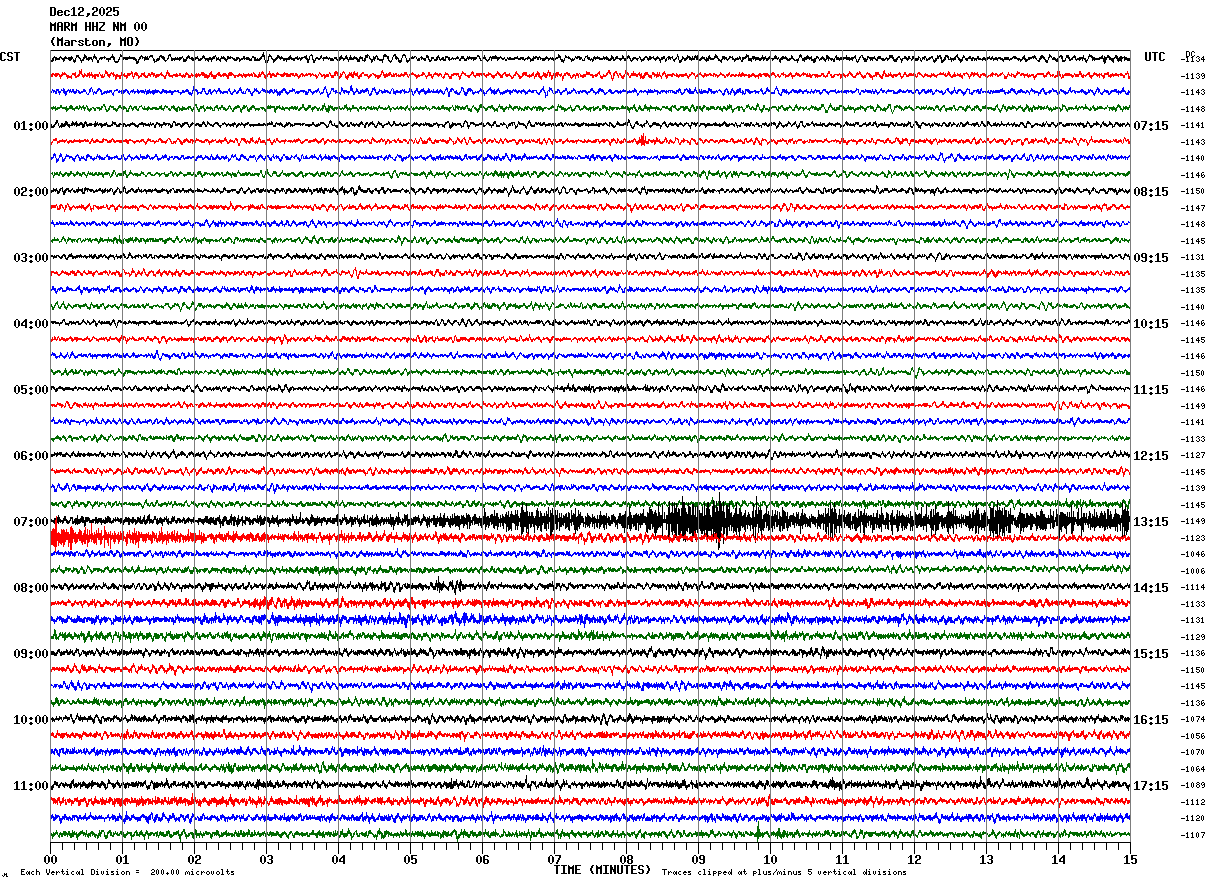
Task: Click the 16:15 UTC time label
Action: (1151, 720)
